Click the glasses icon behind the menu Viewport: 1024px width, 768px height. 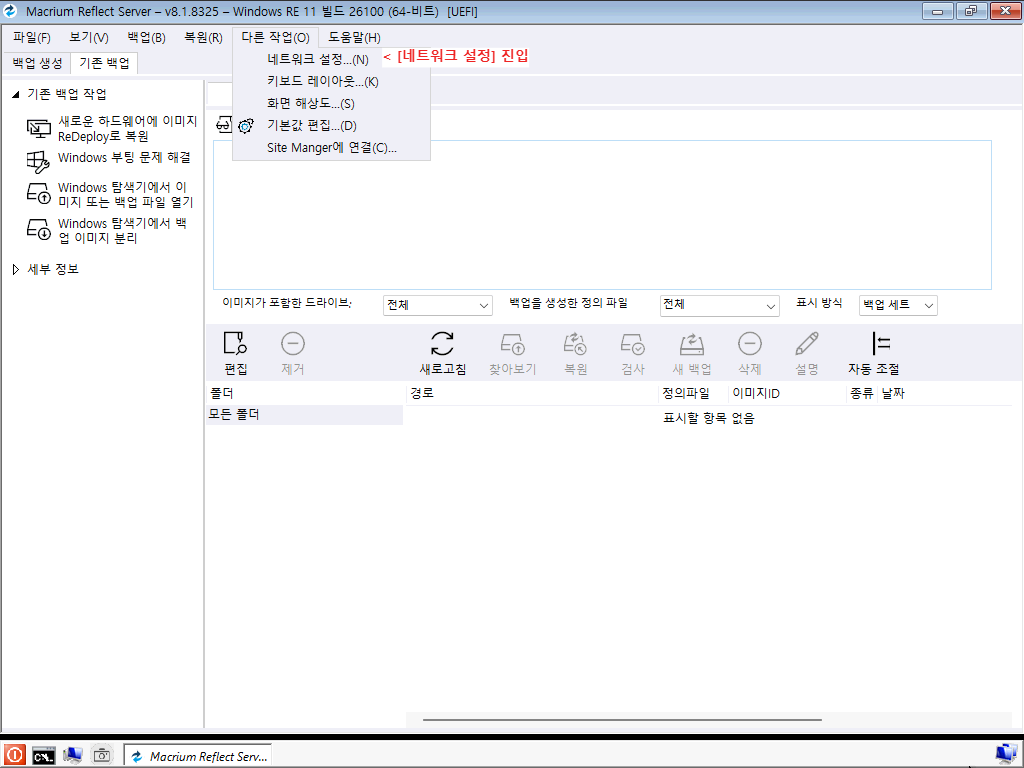224,123
